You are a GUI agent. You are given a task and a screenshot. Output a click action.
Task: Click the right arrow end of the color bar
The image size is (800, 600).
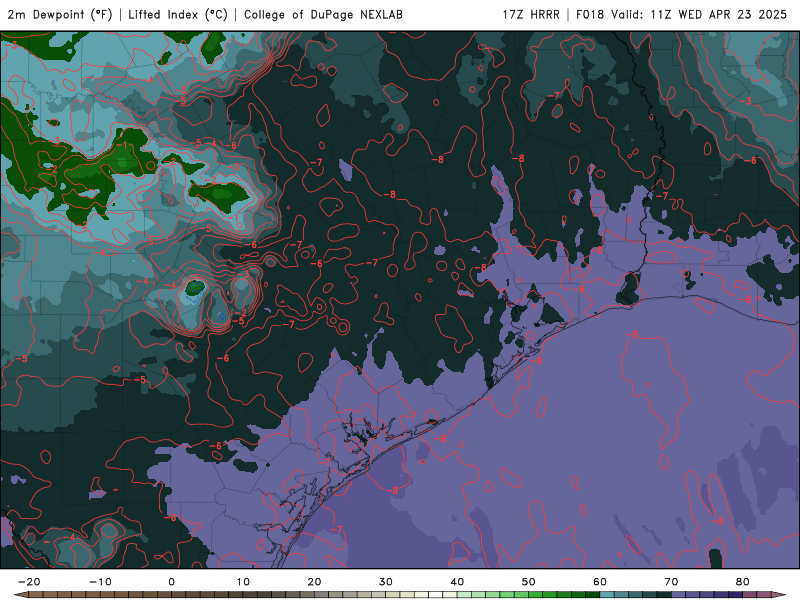[x=779, y=595]
